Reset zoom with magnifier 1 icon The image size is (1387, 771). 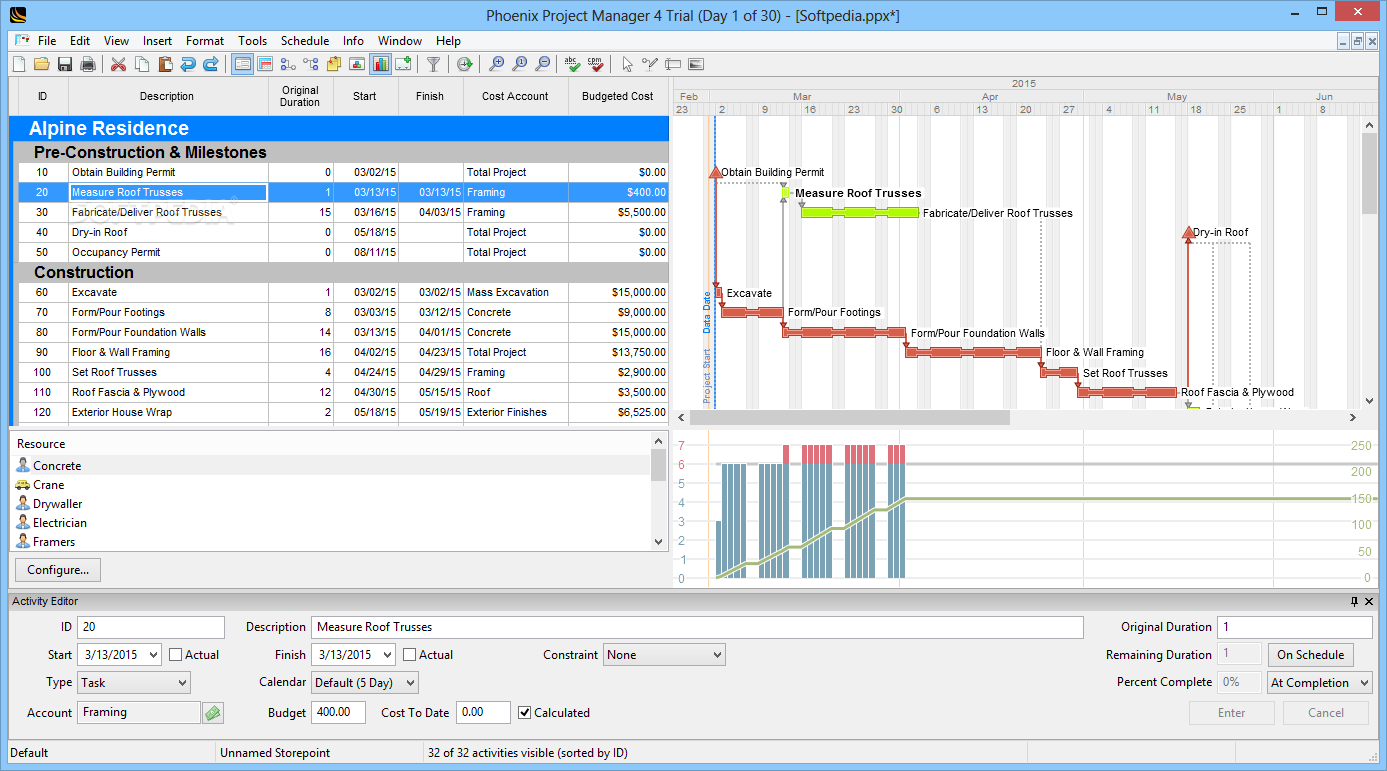click(x=520, y=64)
